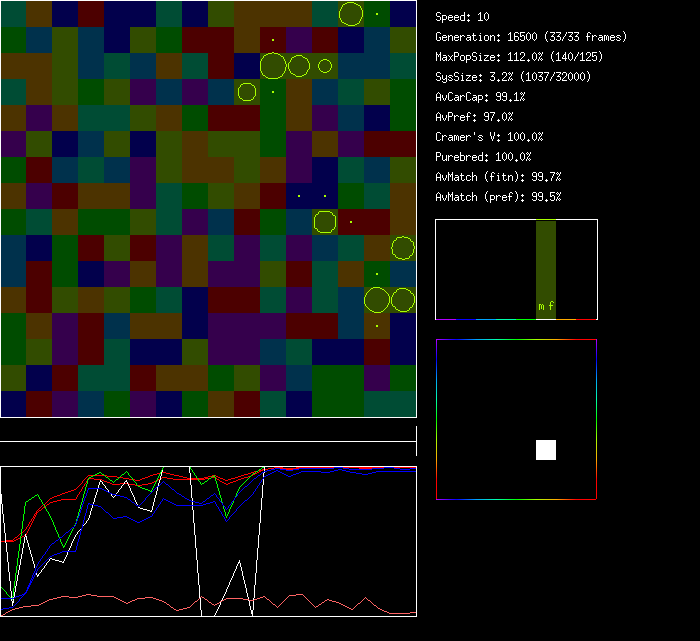This screenshot has width=700, height=641.
Task: Click the white square in the rainbow-bordered box
Action: click(x=545, y=450)
